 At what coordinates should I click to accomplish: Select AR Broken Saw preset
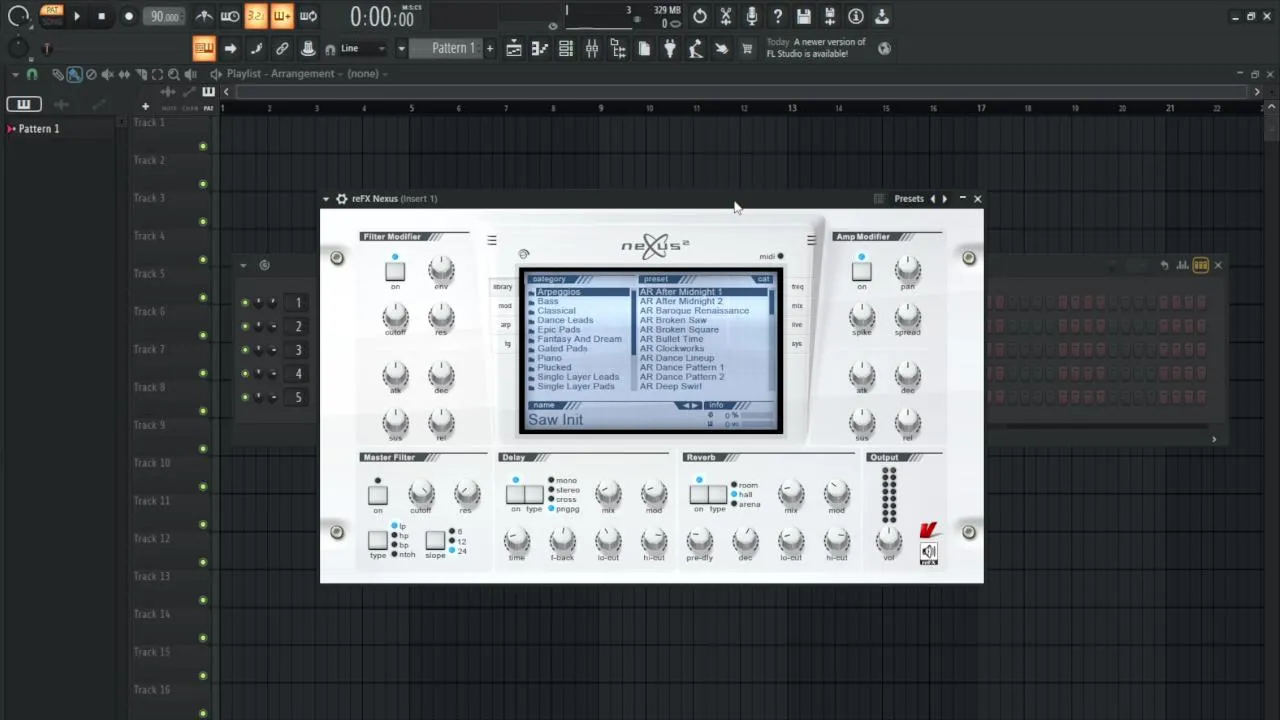tap(673, 320)
